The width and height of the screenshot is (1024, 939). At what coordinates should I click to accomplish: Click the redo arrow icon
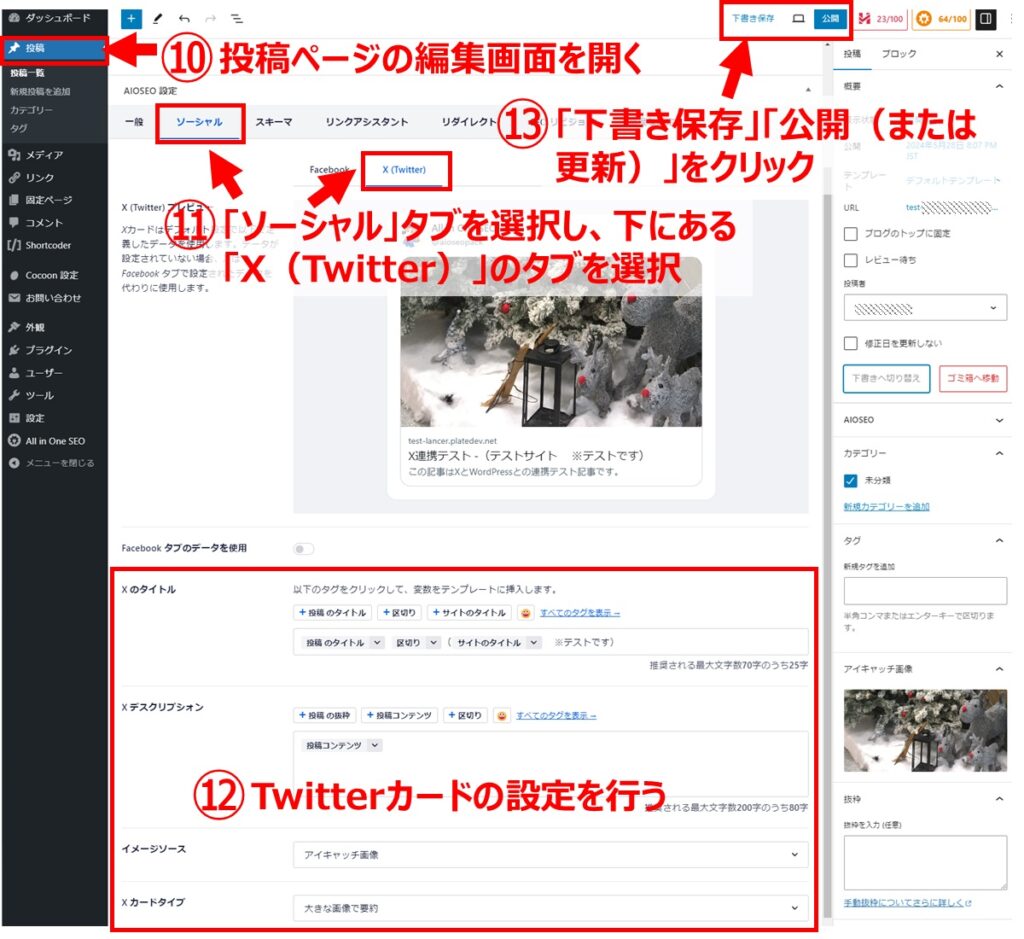(210, 18)
